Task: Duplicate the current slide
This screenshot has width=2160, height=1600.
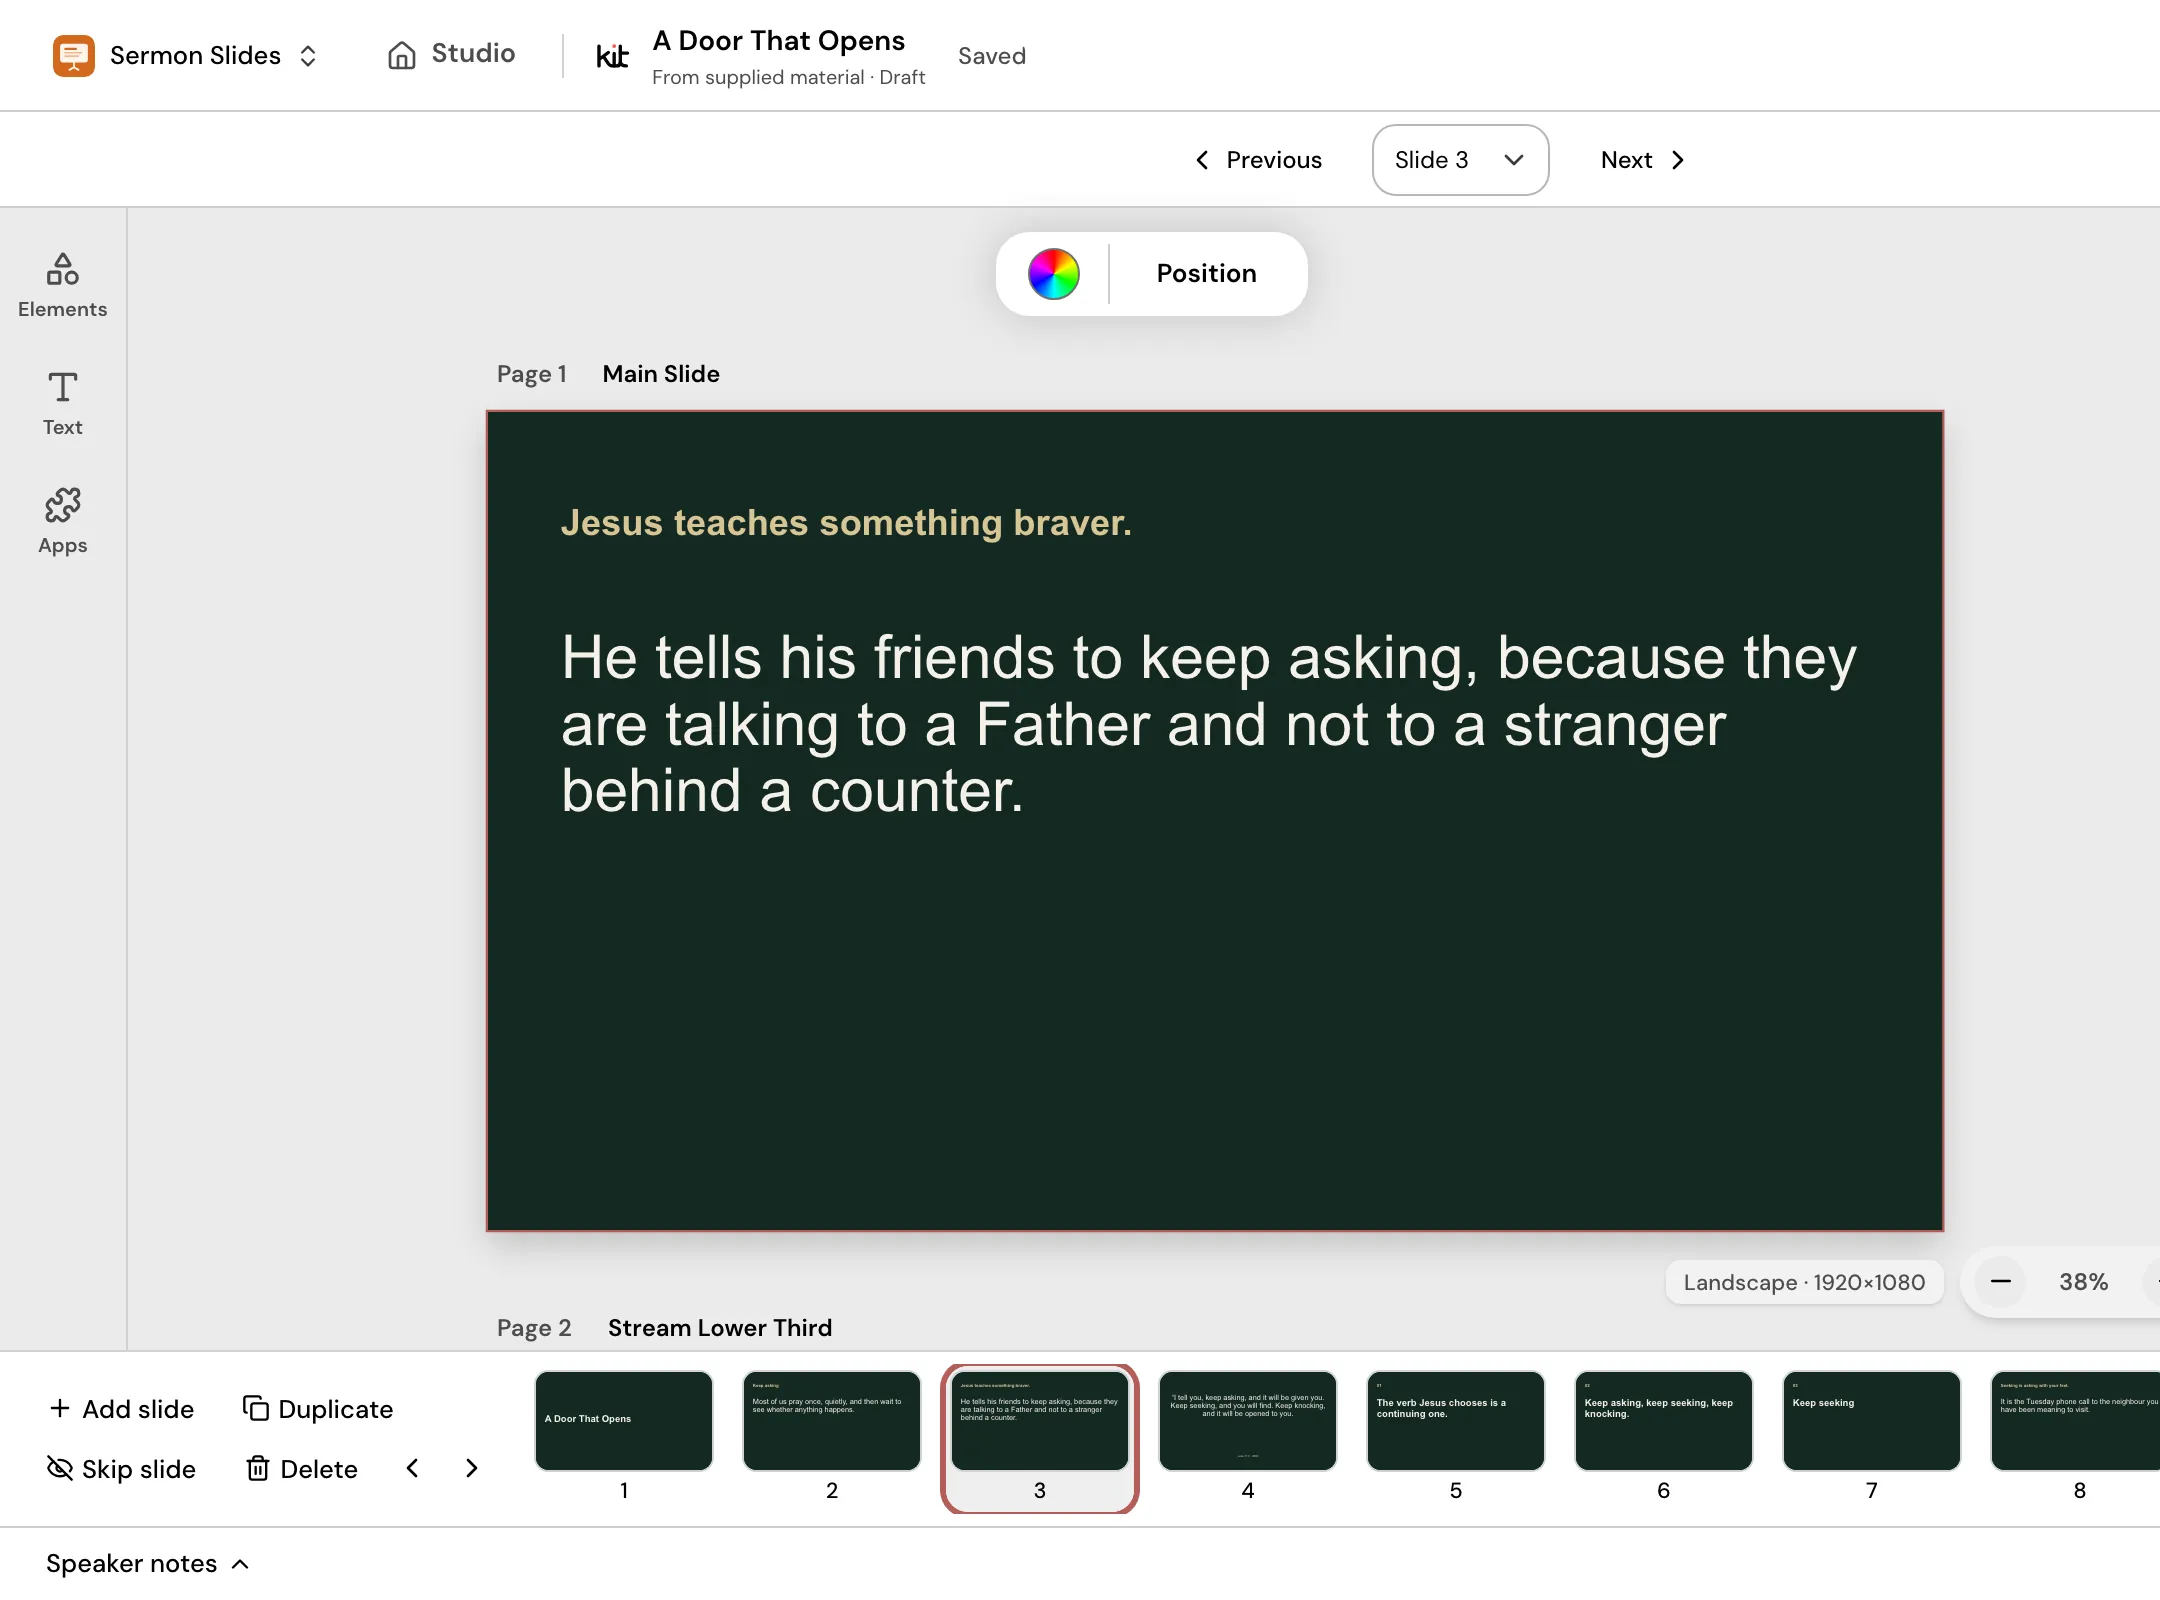Action: [x=318, y=1409]
